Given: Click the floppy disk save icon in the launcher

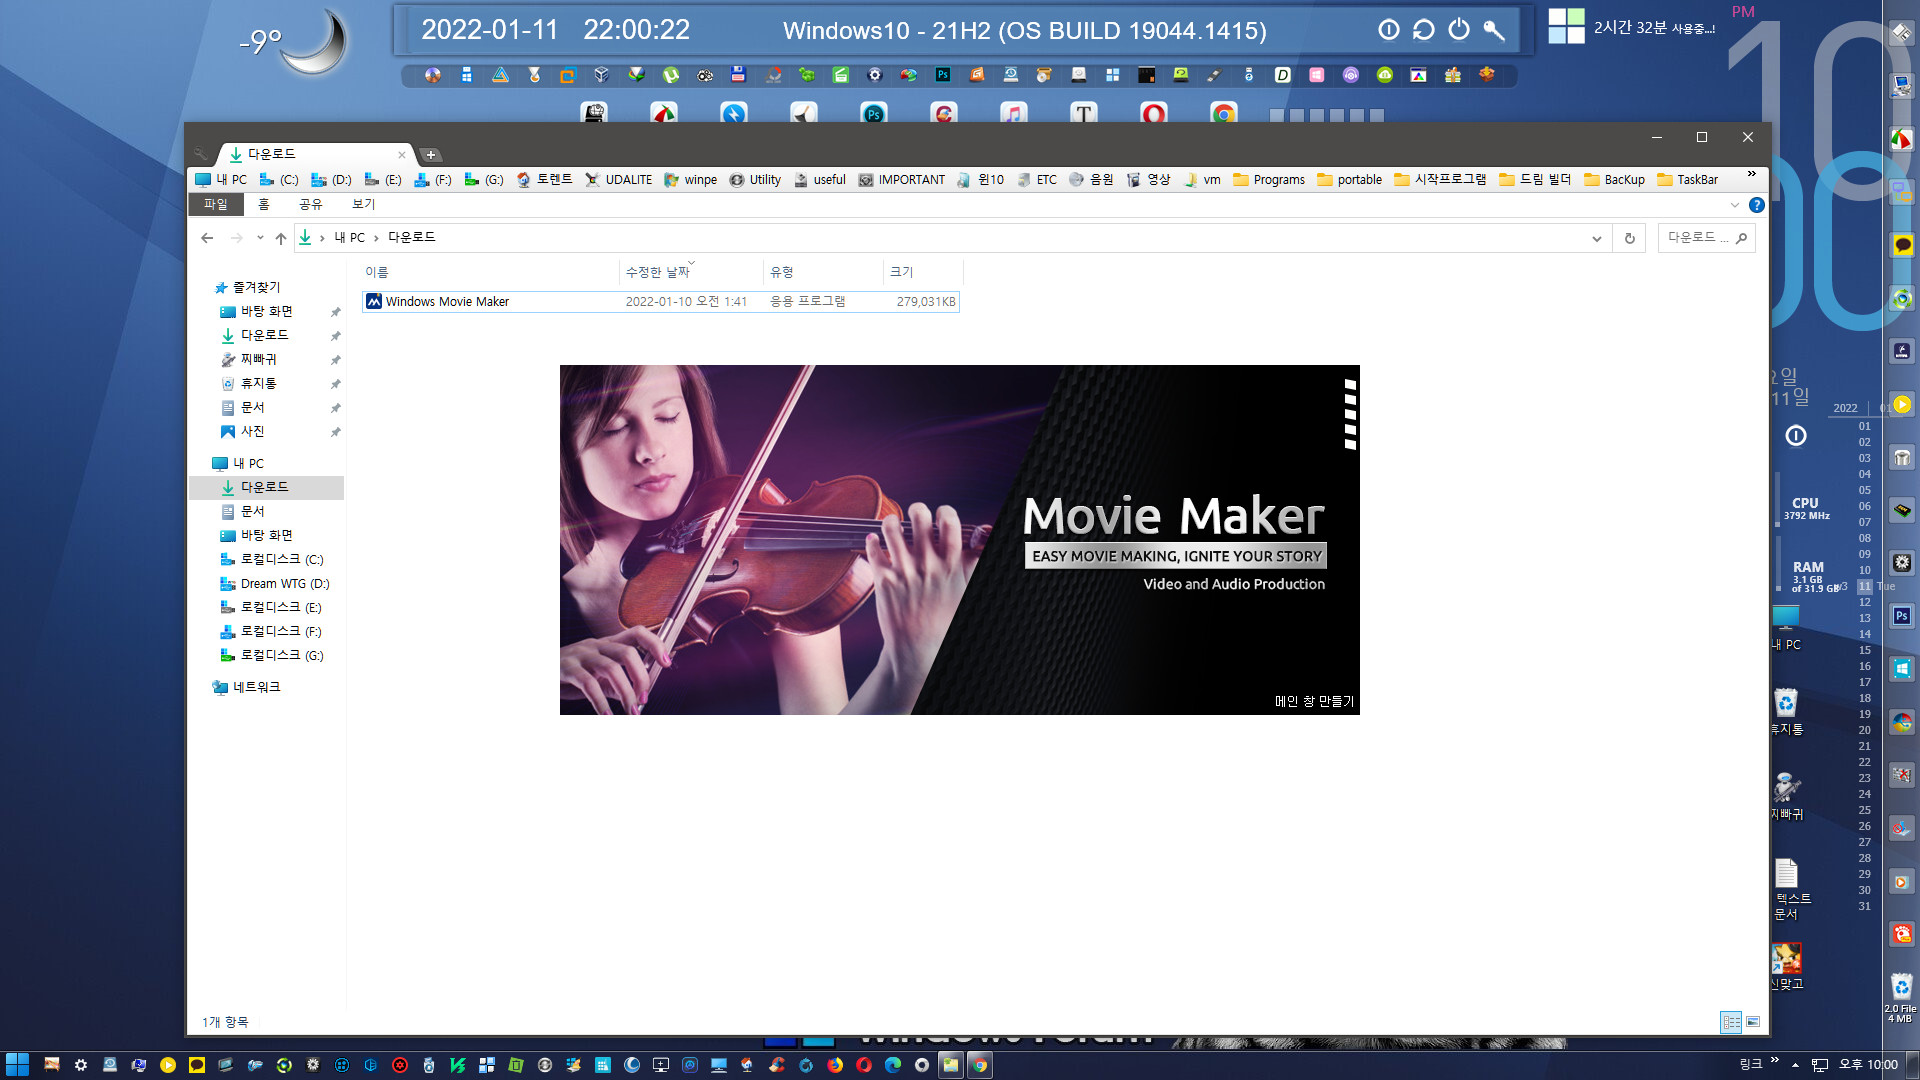Looking at the screenshot, I should click(738, 75).
